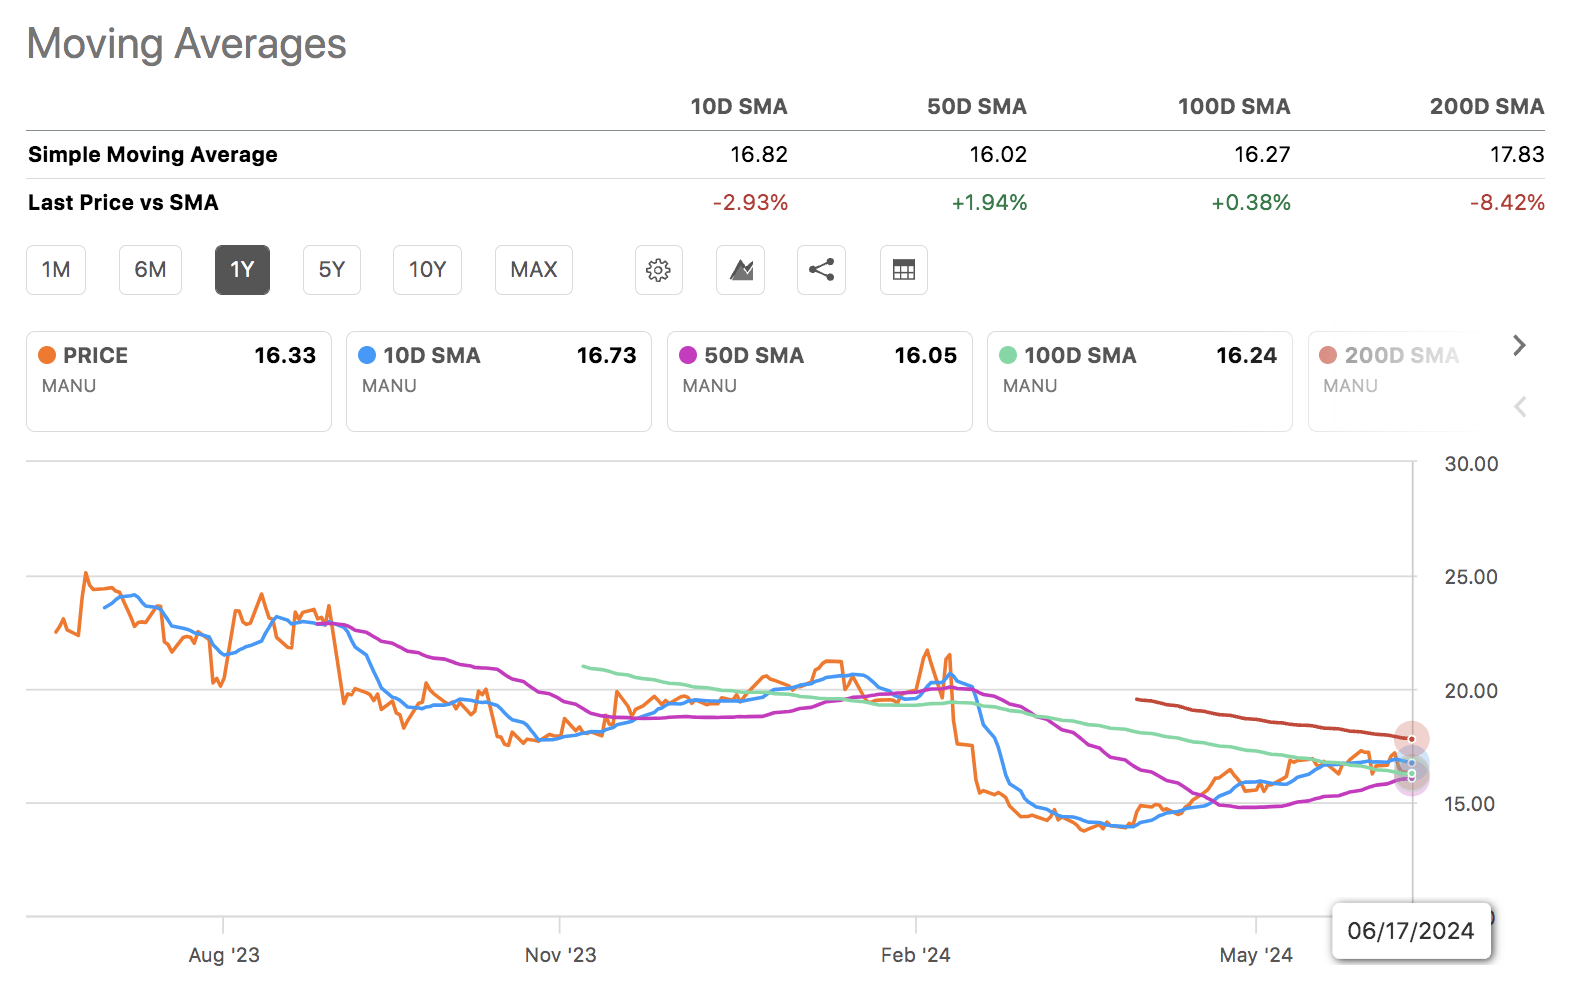Select the 1M time range
This screenshot has width=1572, height=992.
click(x=56, y=270)
